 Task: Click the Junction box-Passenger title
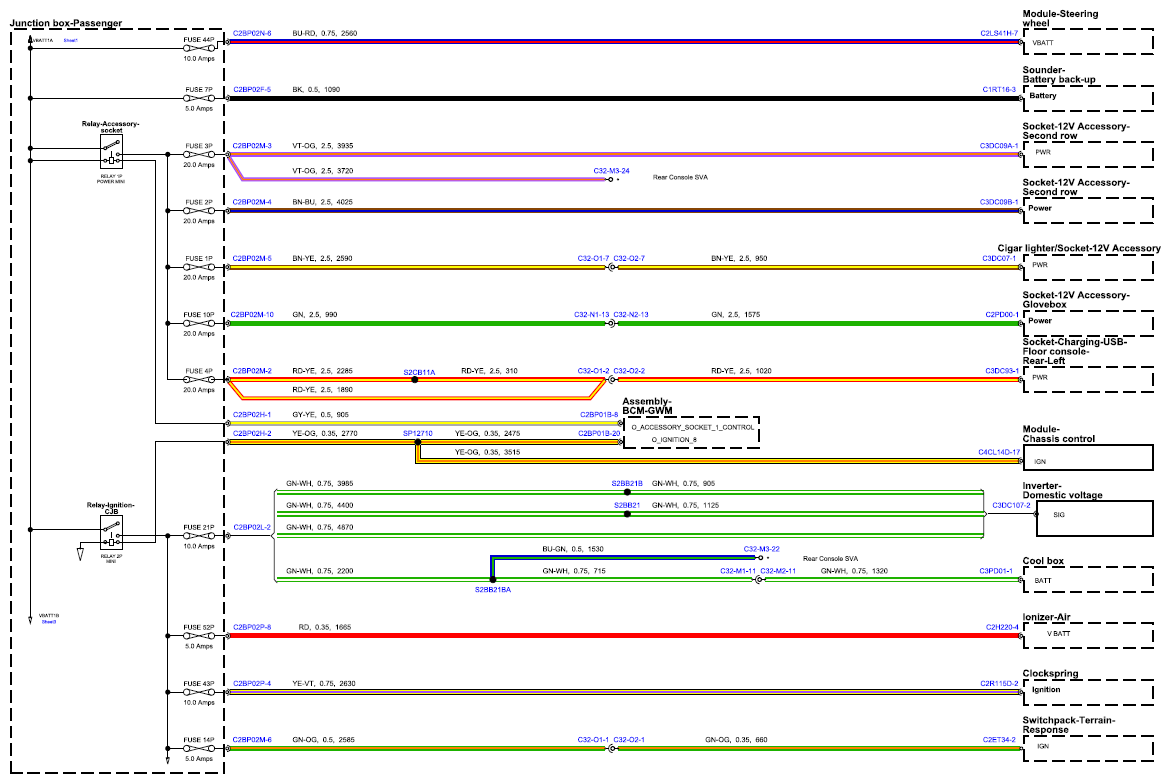(x=66, y=23)
